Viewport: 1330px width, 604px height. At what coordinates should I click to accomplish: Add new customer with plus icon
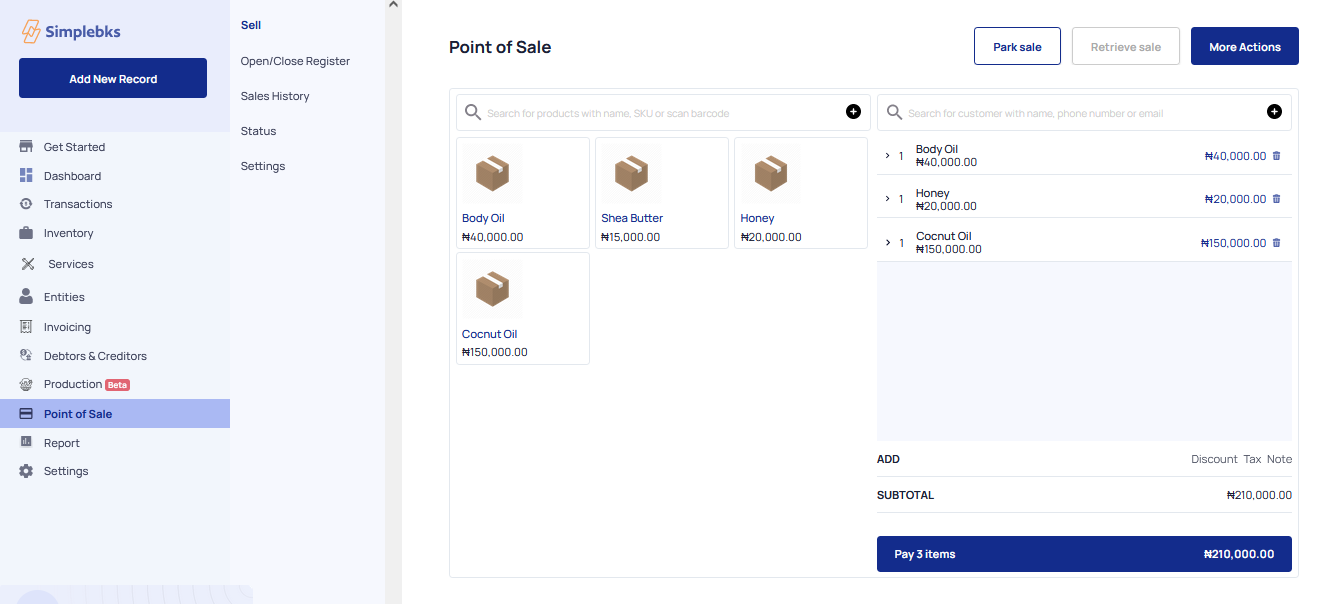pyautogui.click(x=1274, y=112)
